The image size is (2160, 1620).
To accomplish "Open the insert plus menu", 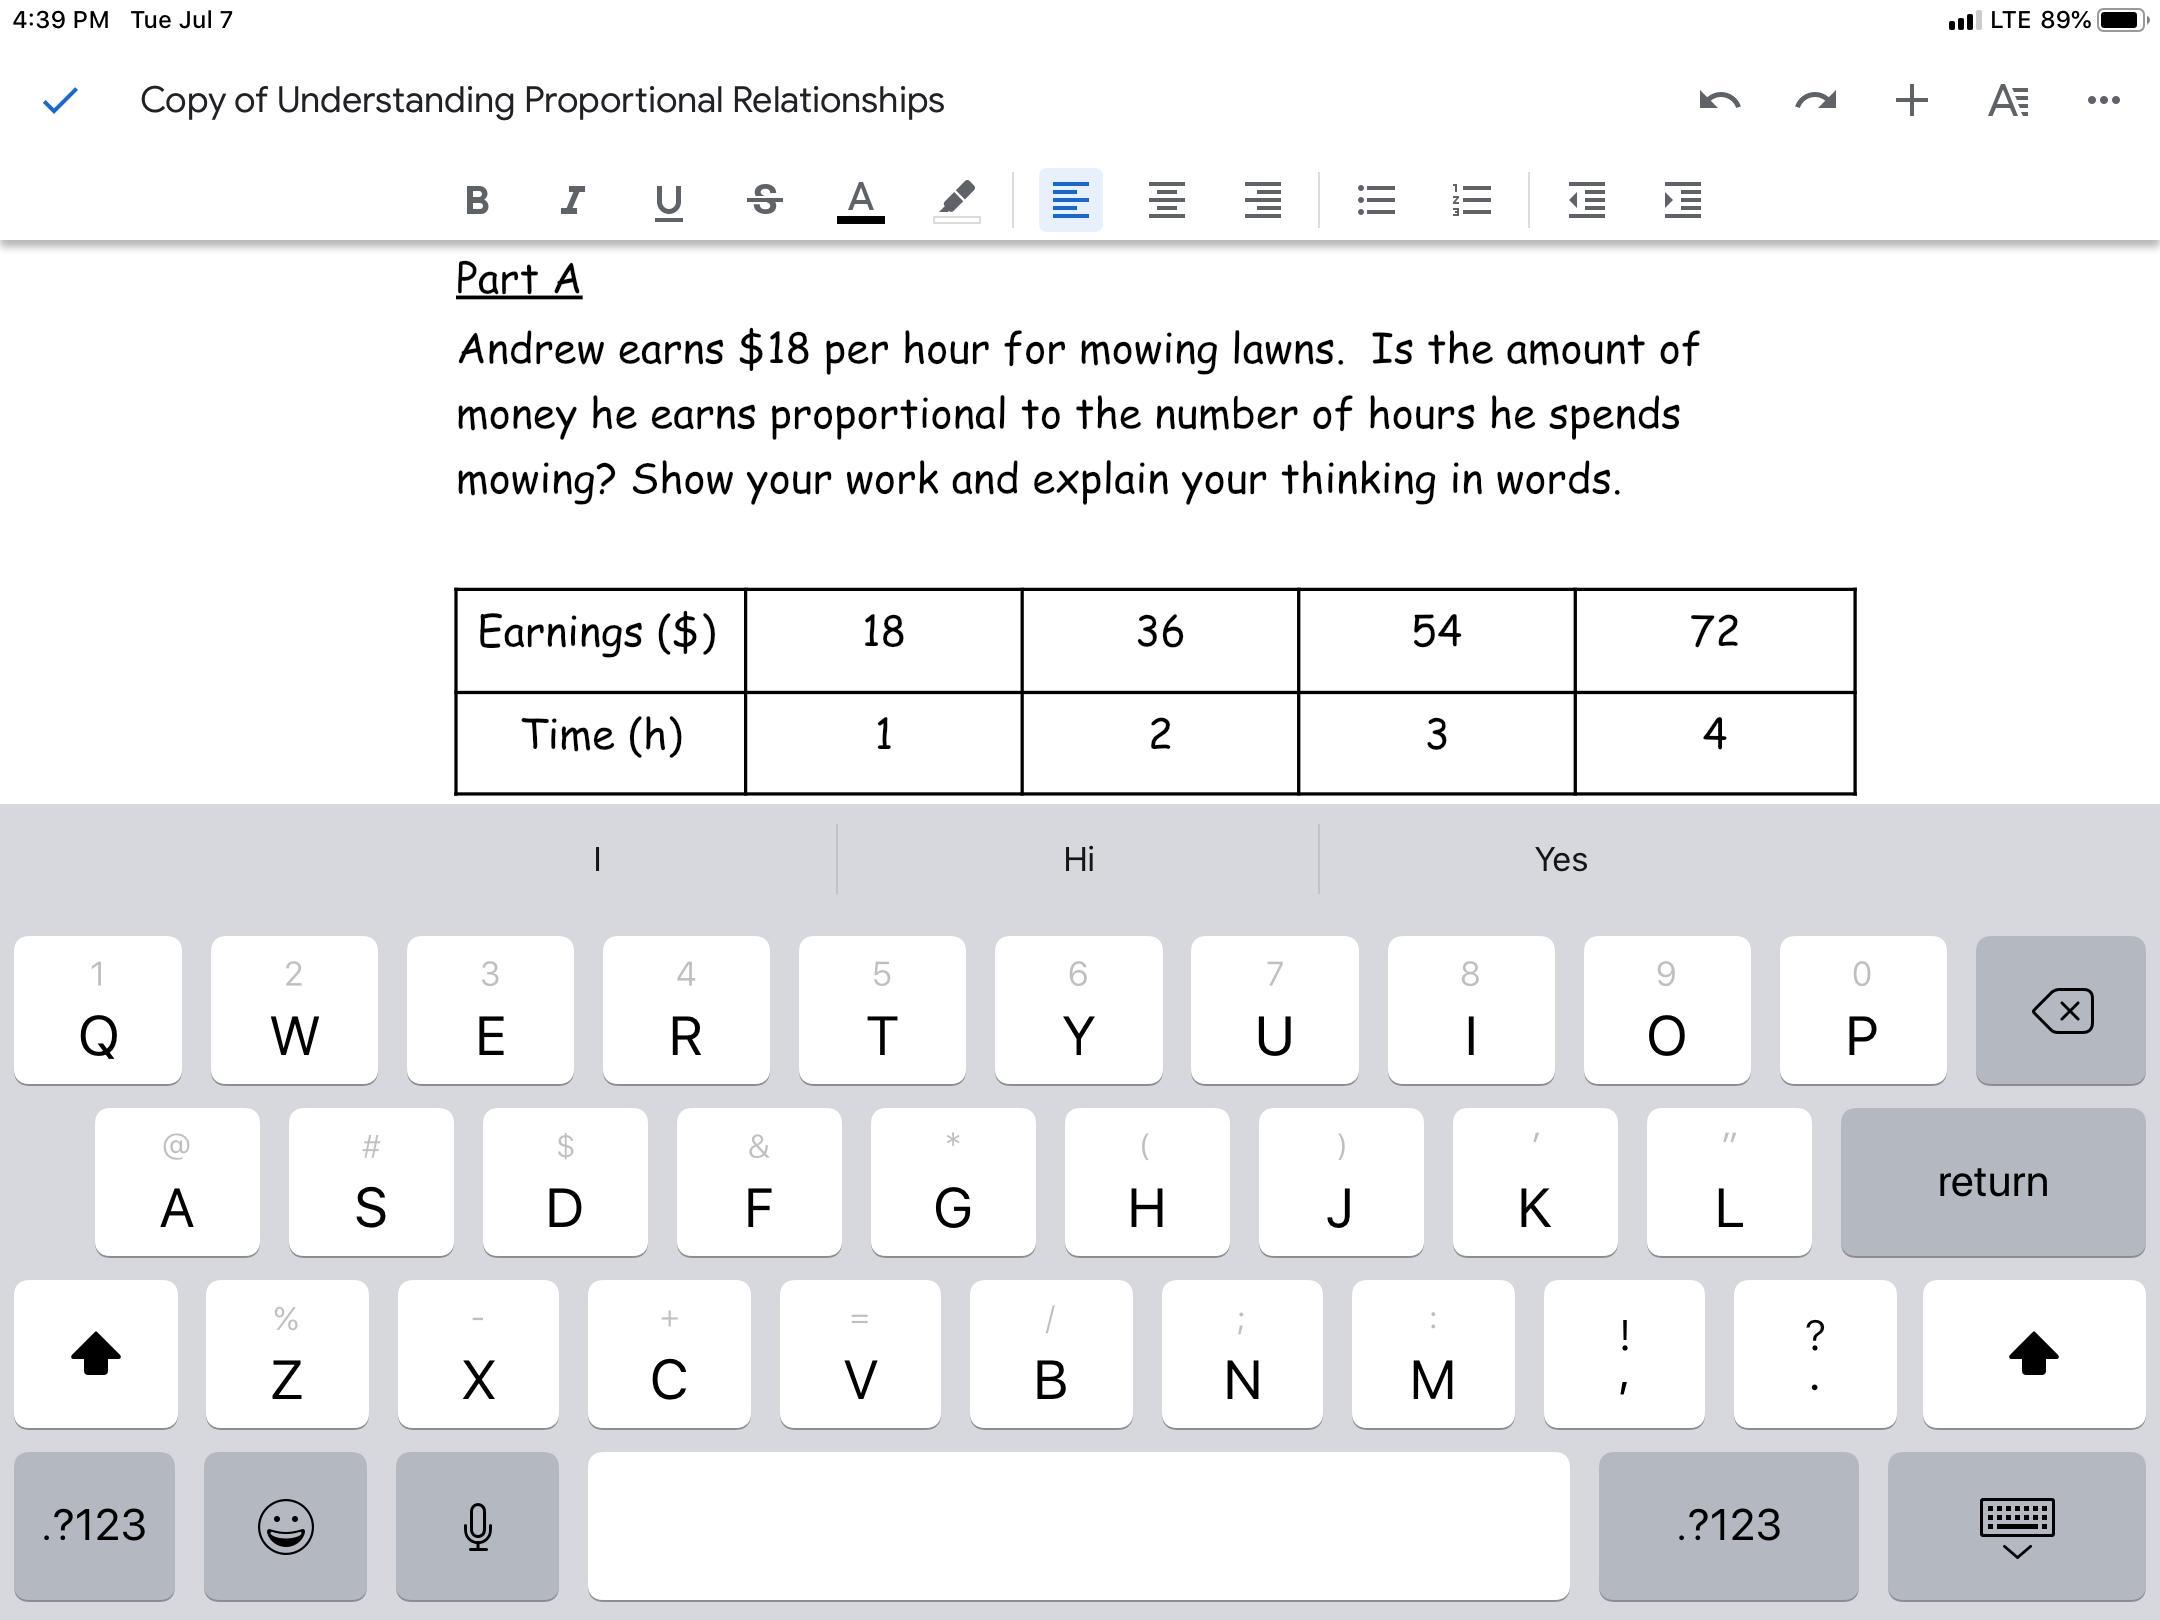I will (x=1911, y=100).
